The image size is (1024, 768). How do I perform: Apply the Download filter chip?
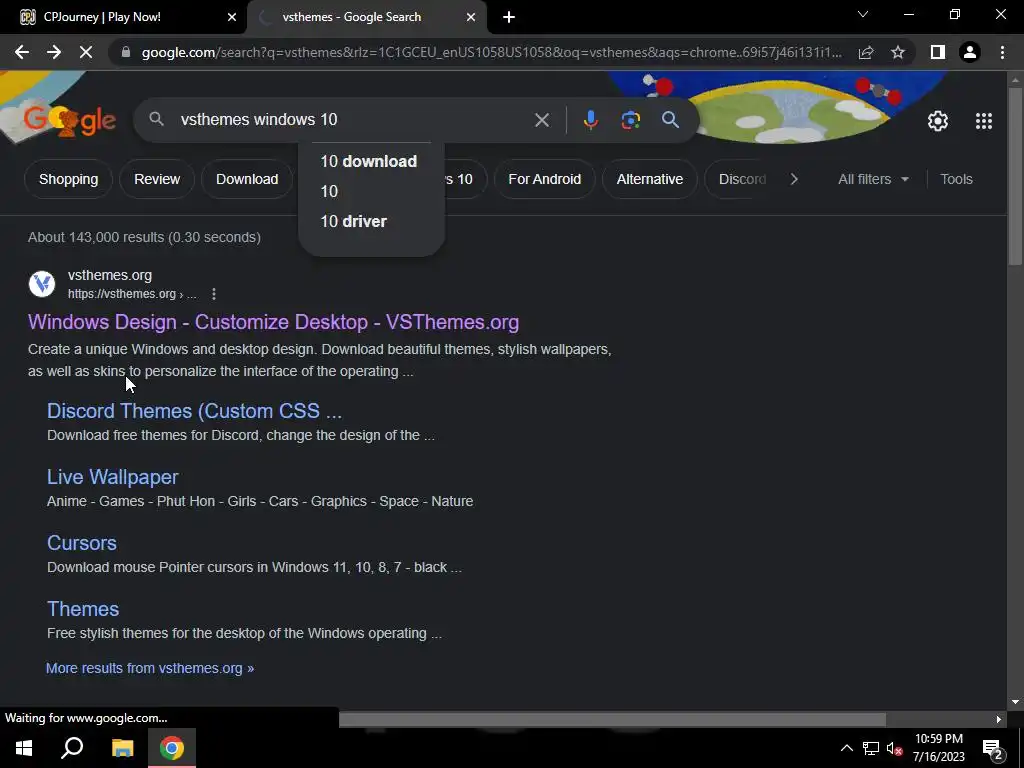pyautogui.click(x=247, y=179)
